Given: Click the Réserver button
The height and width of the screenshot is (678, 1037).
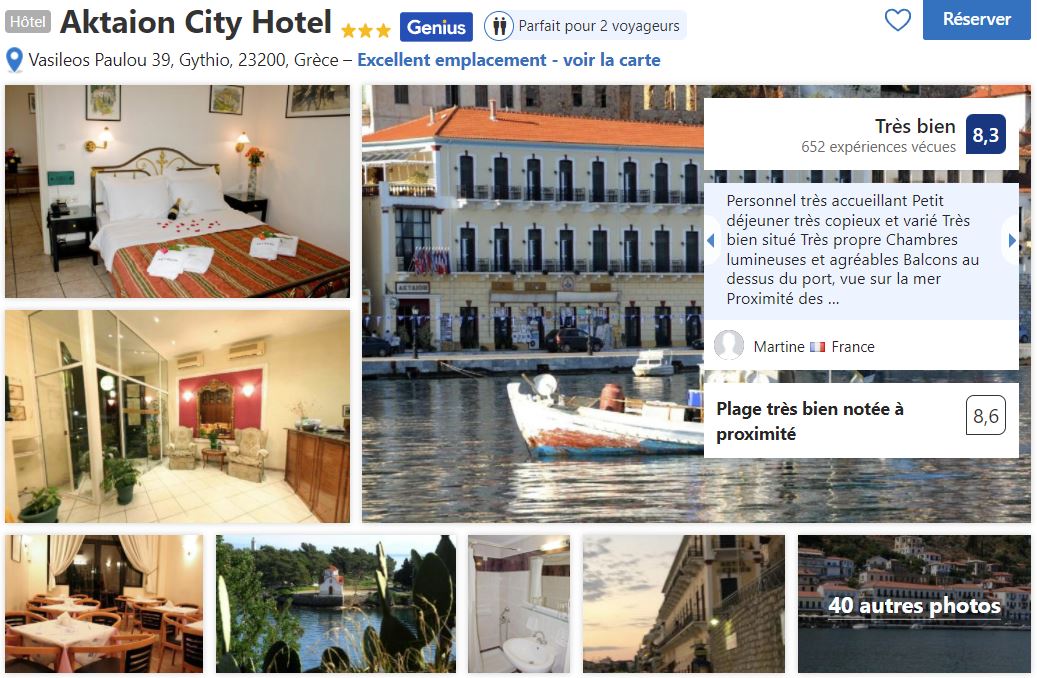Looking at the screenshot, I should click(977, 20).
